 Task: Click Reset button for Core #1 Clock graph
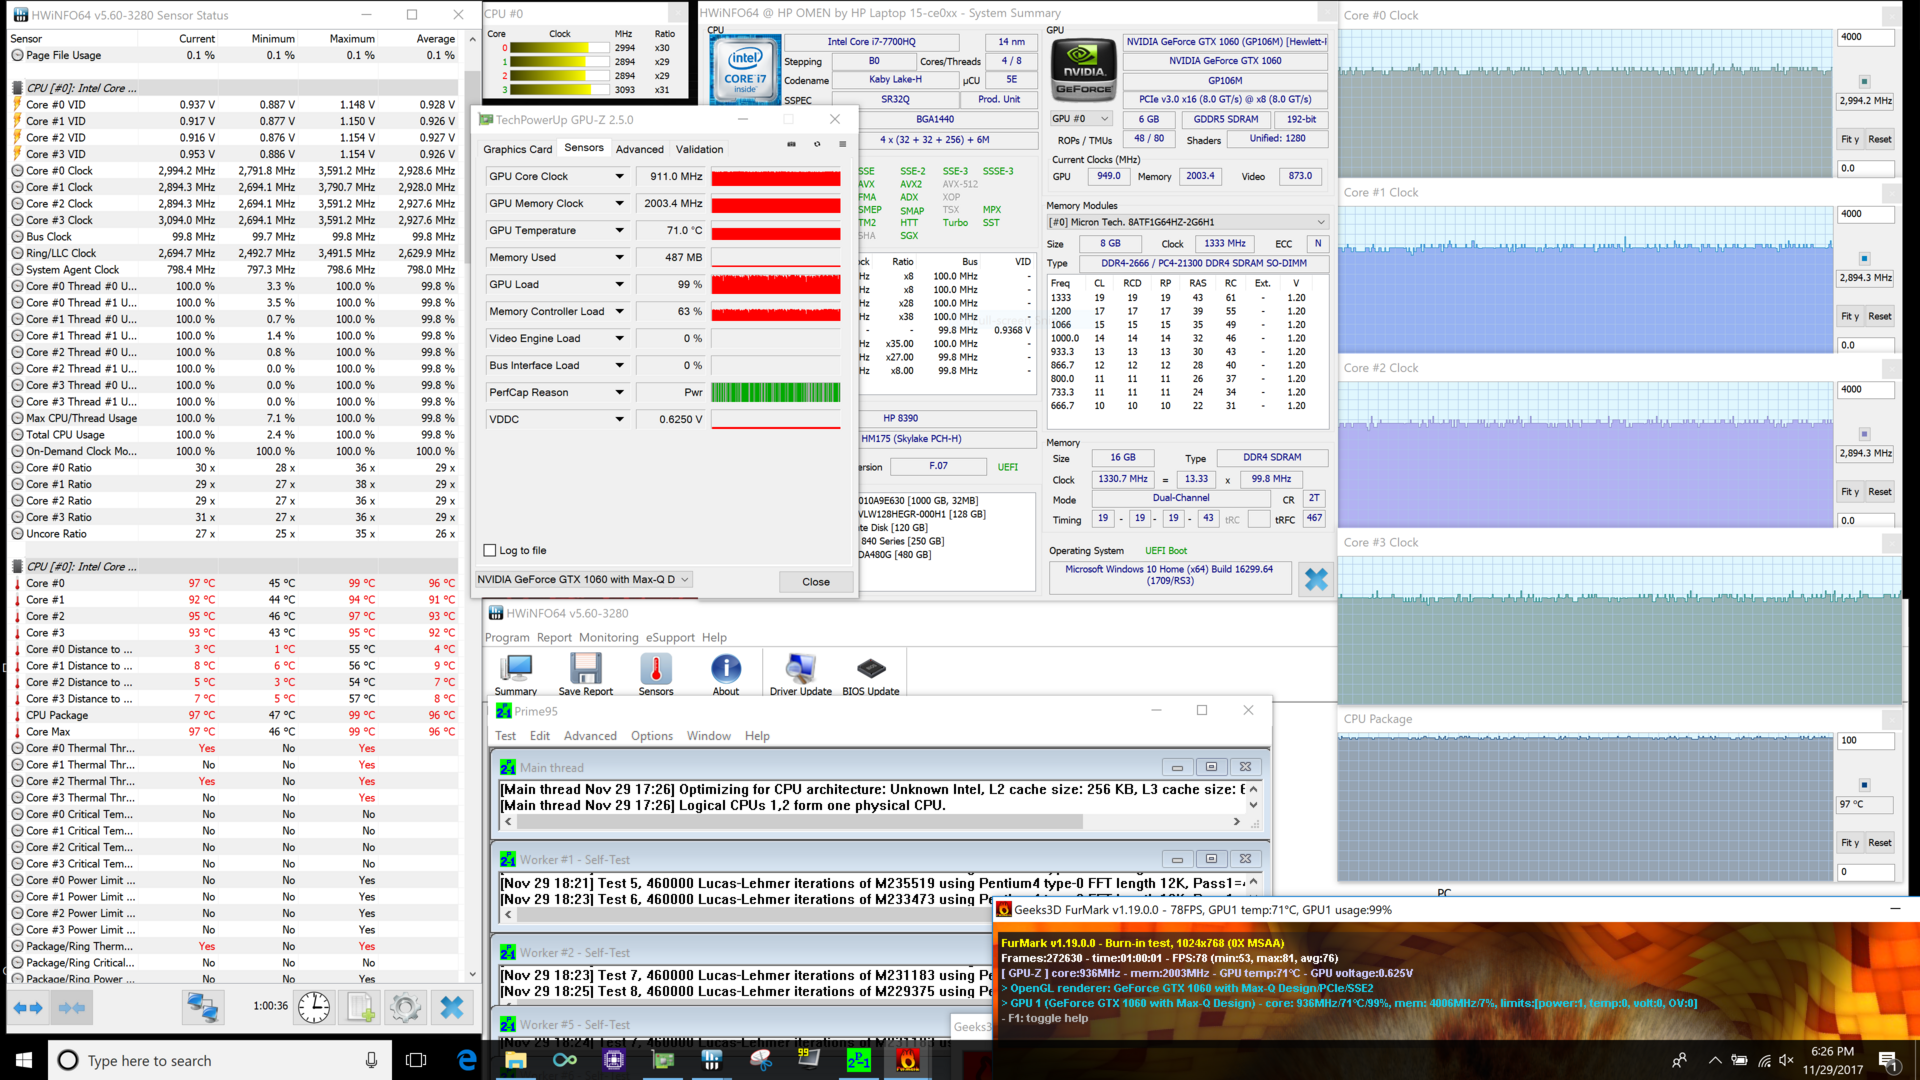coord(1879,316)
